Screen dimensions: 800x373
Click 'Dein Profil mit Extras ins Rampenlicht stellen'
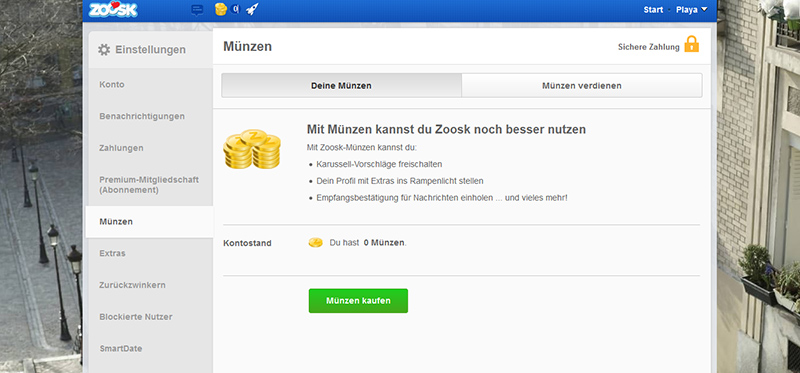399,181
